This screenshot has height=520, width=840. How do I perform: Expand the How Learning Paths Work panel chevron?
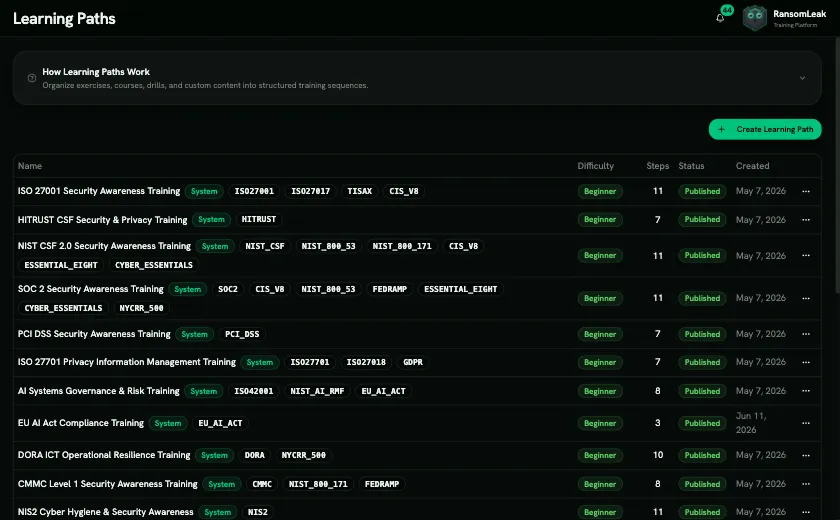coord(802,78)
